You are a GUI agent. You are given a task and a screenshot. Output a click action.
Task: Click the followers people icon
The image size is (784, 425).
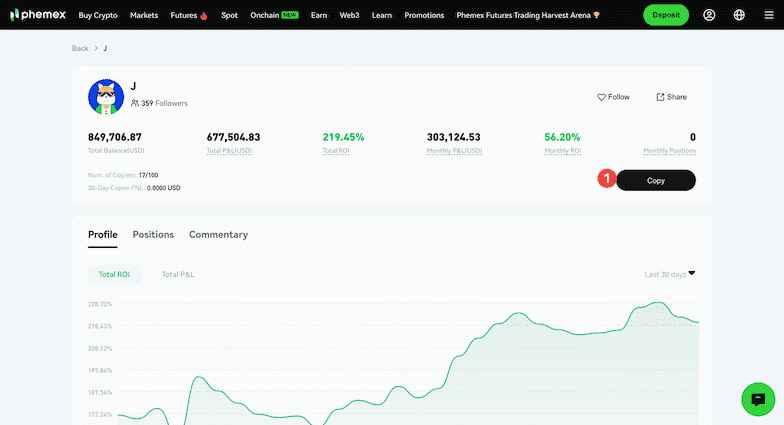point(135,103)
